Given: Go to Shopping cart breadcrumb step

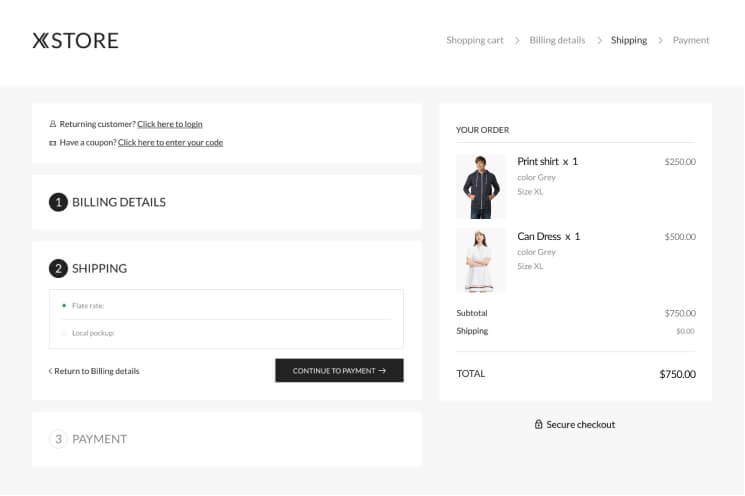Looking at the screenshot, I should (475, 40).
